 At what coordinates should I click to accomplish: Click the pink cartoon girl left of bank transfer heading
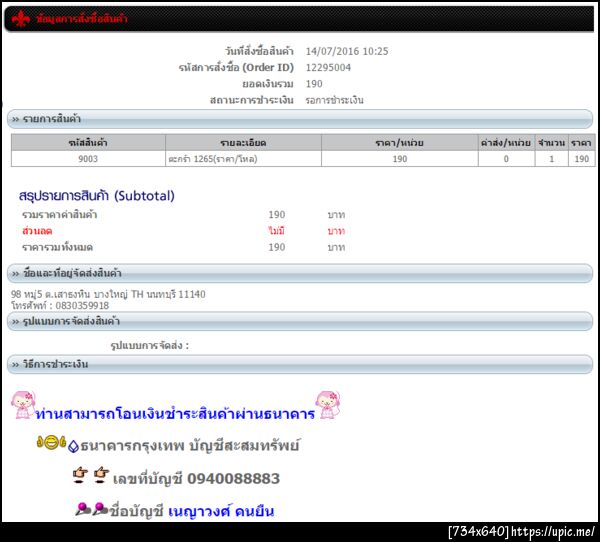pos(23,405)
